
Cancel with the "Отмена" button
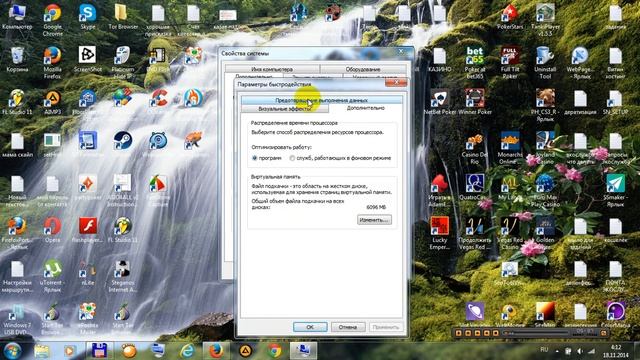[x=348, y=327]
